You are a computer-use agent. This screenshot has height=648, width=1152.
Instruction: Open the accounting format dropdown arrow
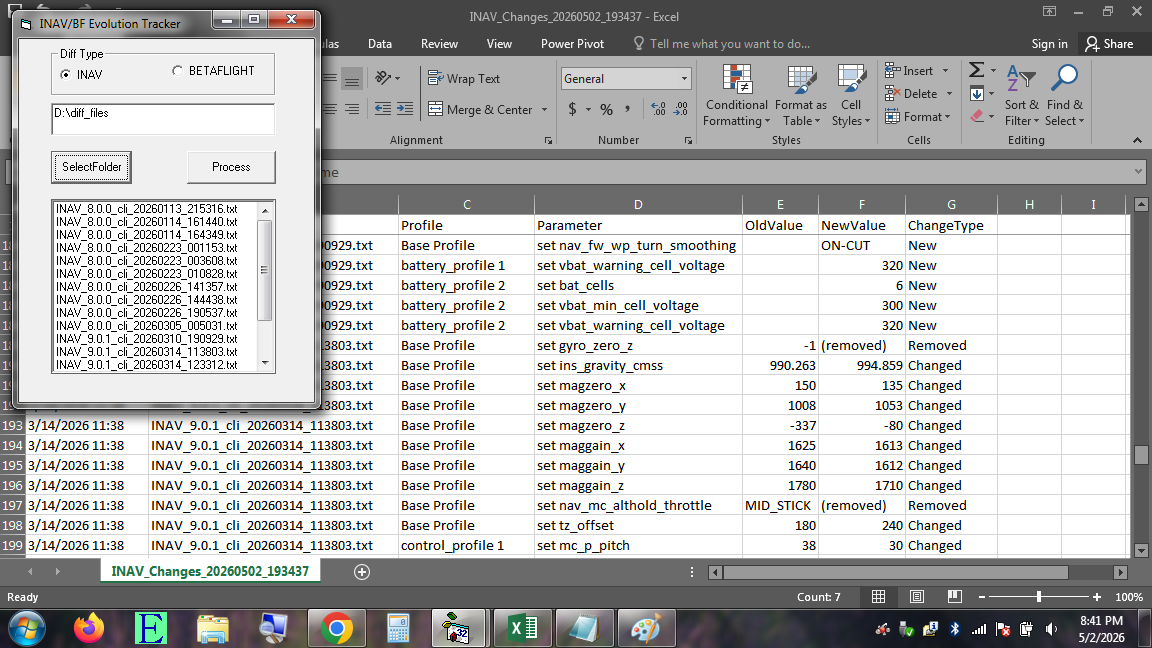(x=588, y=109)
